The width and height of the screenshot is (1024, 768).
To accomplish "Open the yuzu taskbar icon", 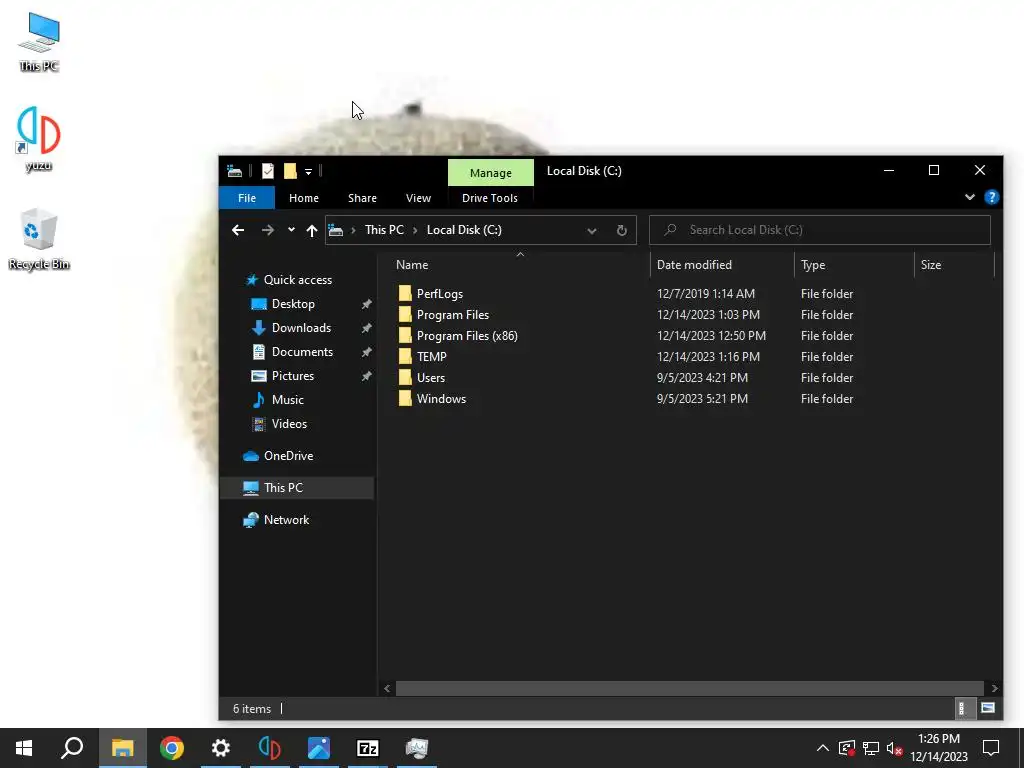I will coord(270,748).
